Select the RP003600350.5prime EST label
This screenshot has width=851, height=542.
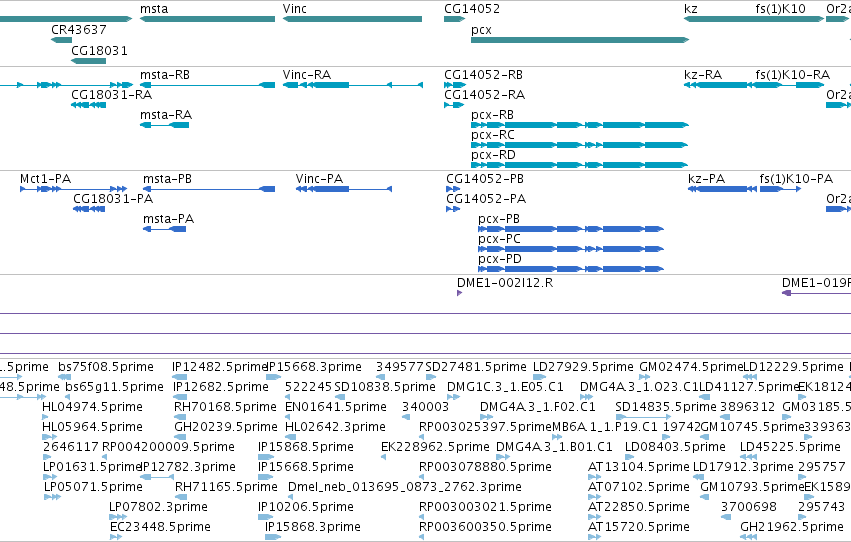pos(485,527)
